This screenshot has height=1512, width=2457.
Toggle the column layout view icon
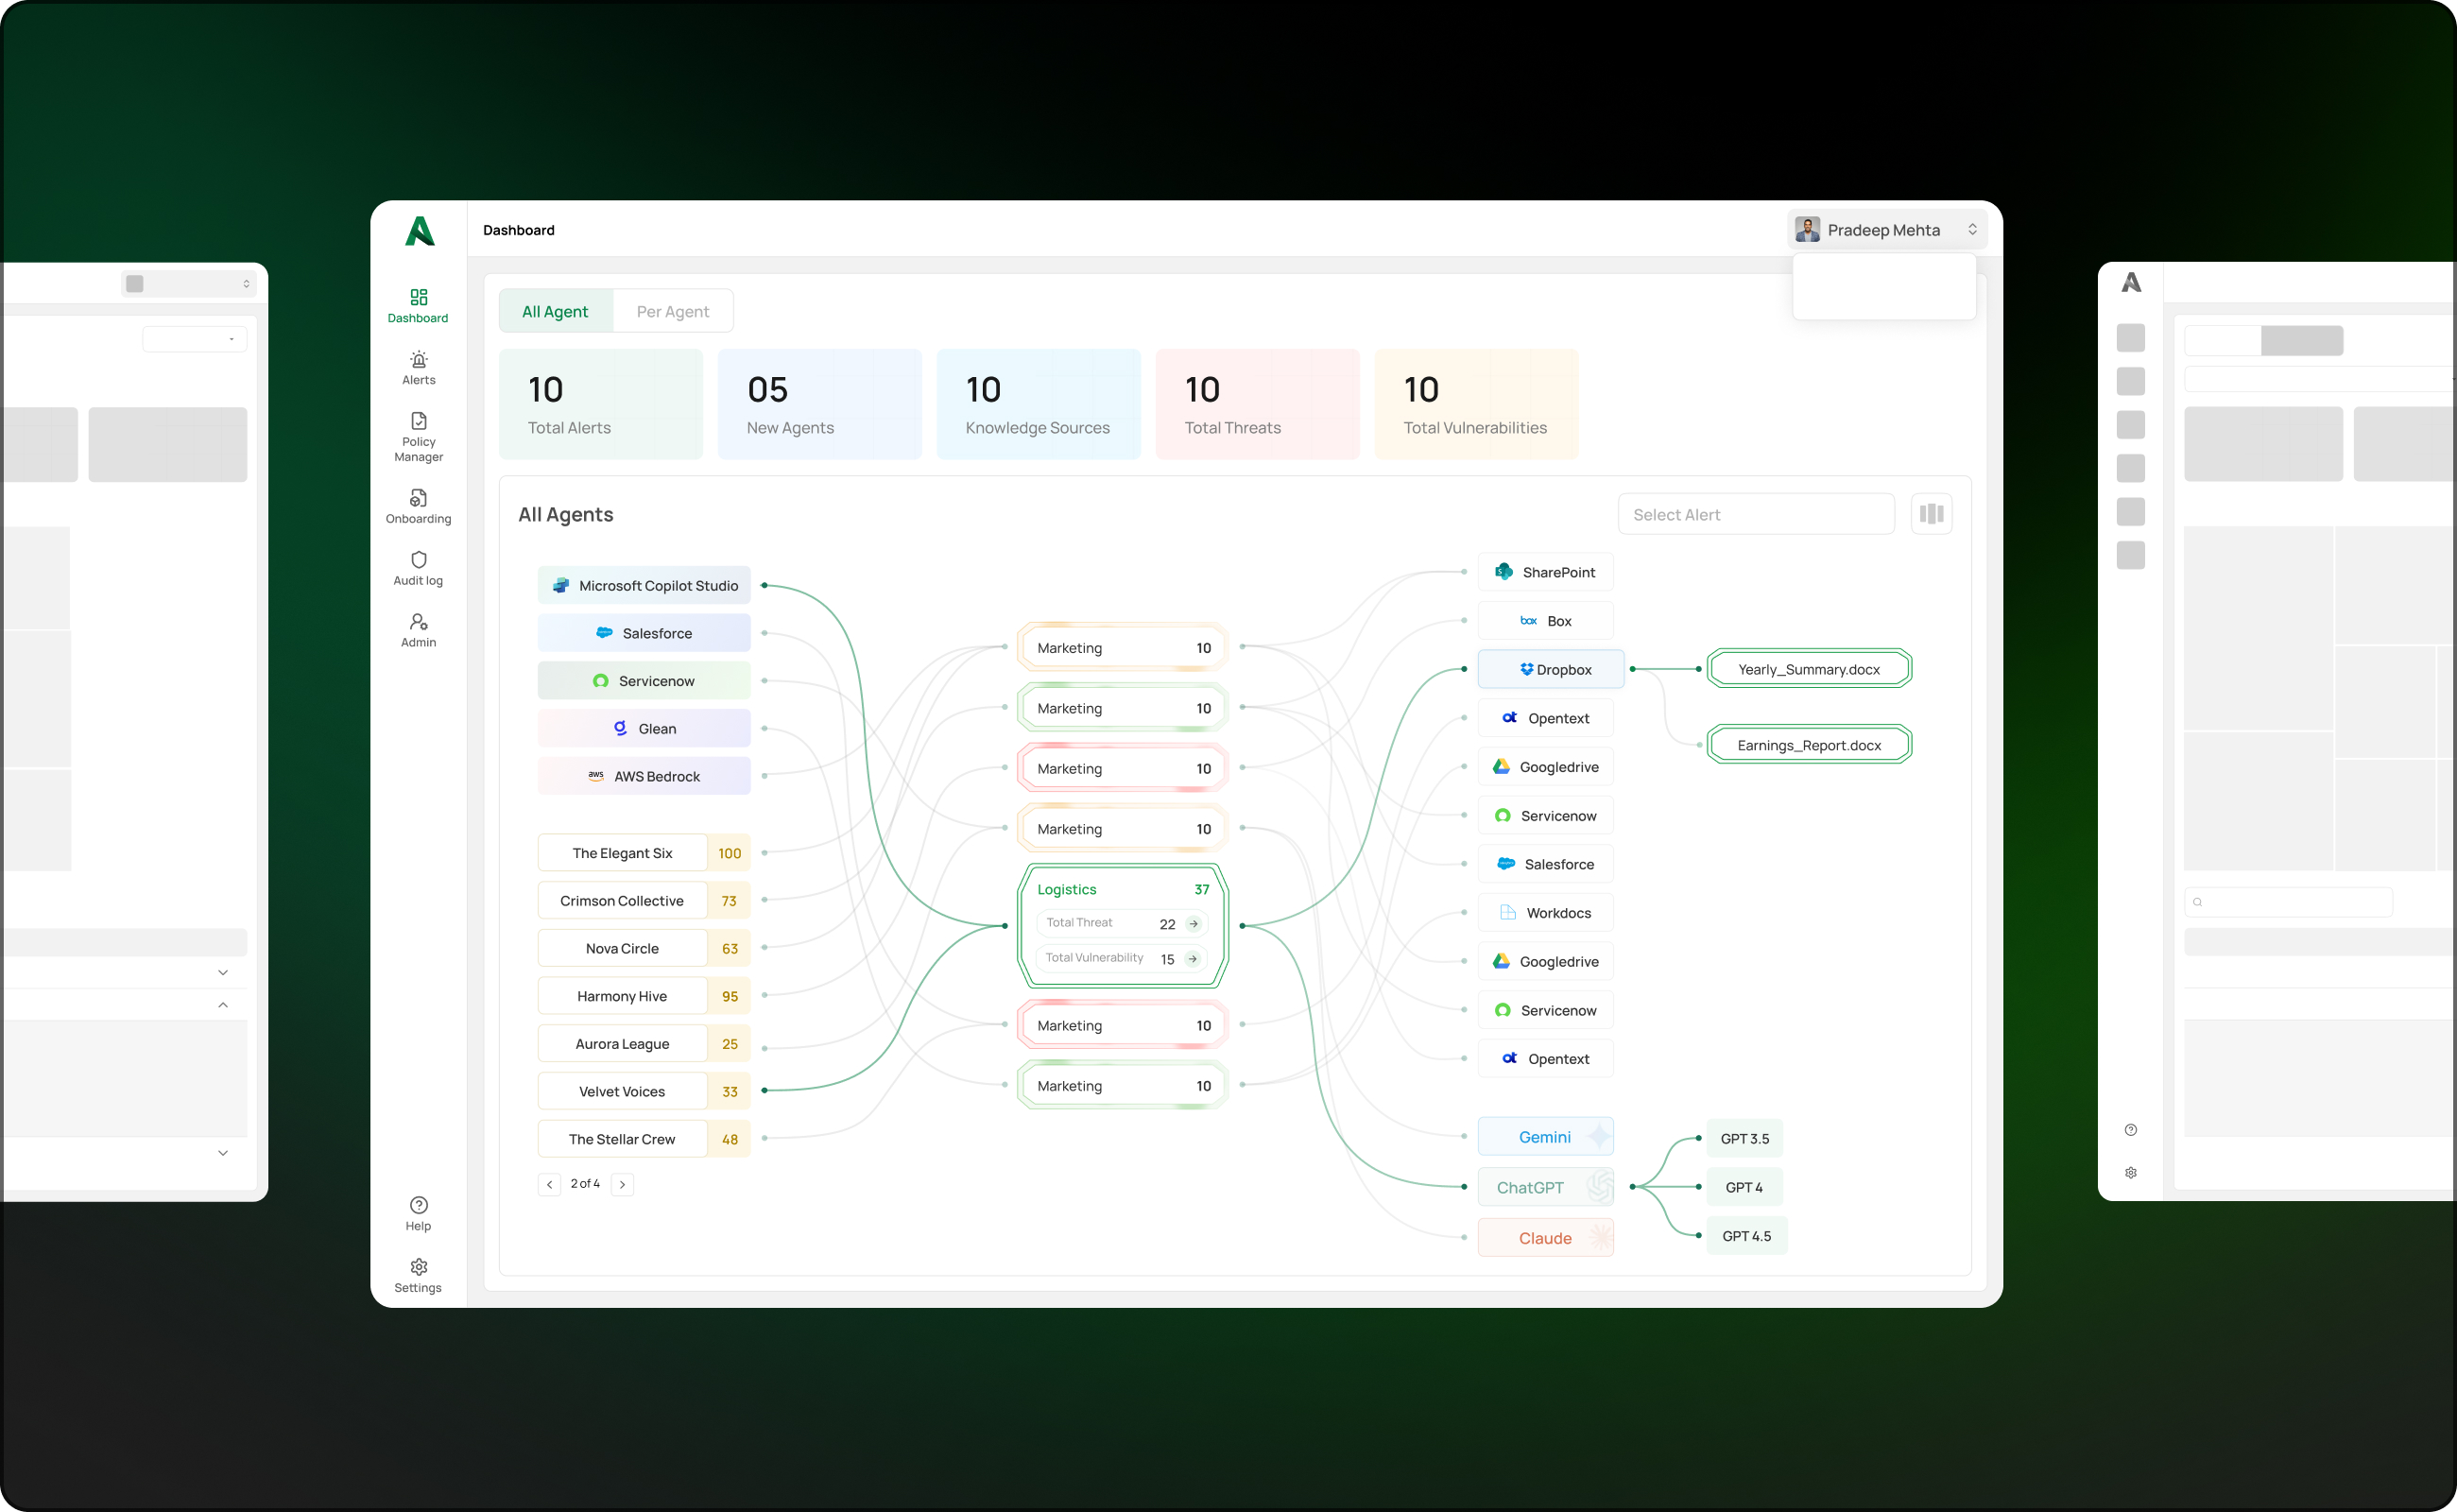1931,514
